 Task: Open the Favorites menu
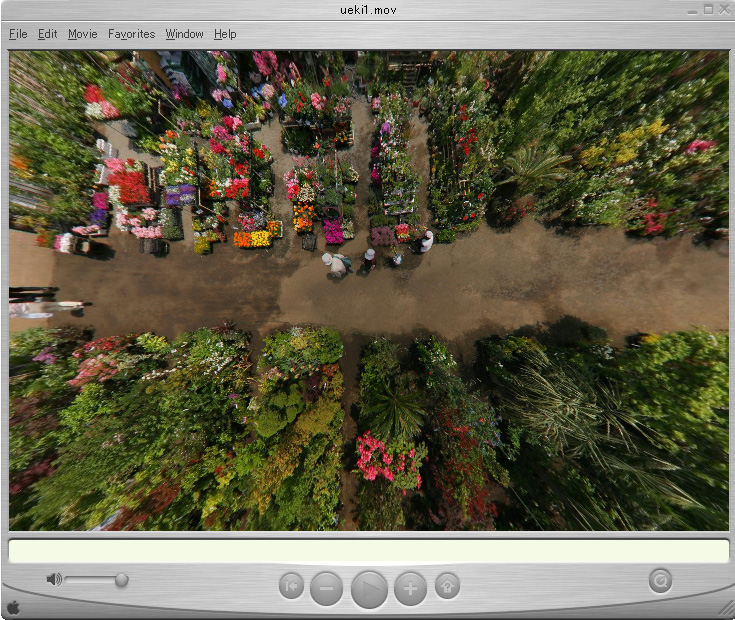[131, 34]
